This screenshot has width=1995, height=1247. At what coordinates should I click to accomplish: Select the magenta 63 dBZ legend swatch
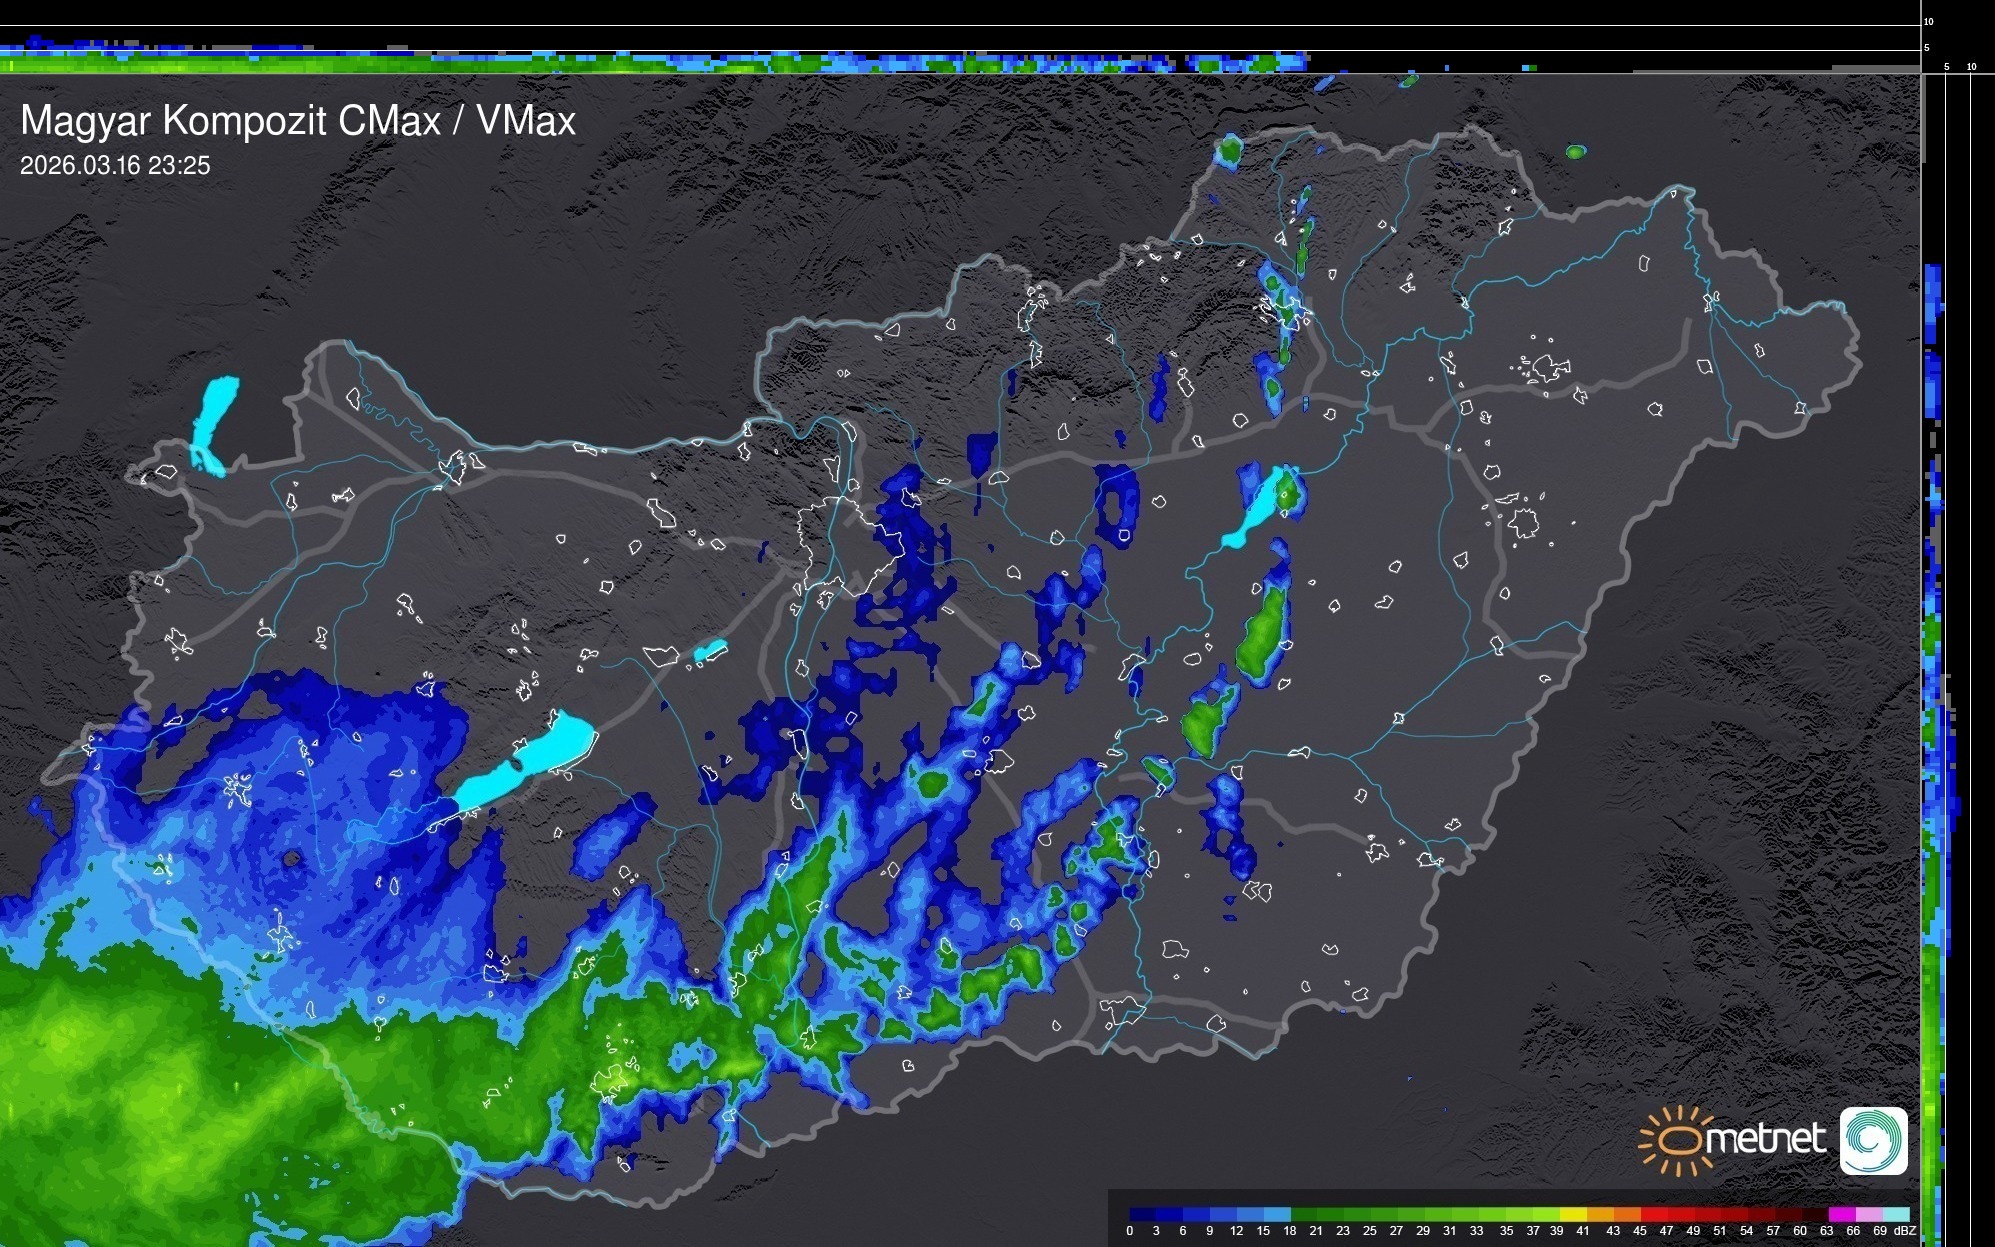pos(1842,1214)
